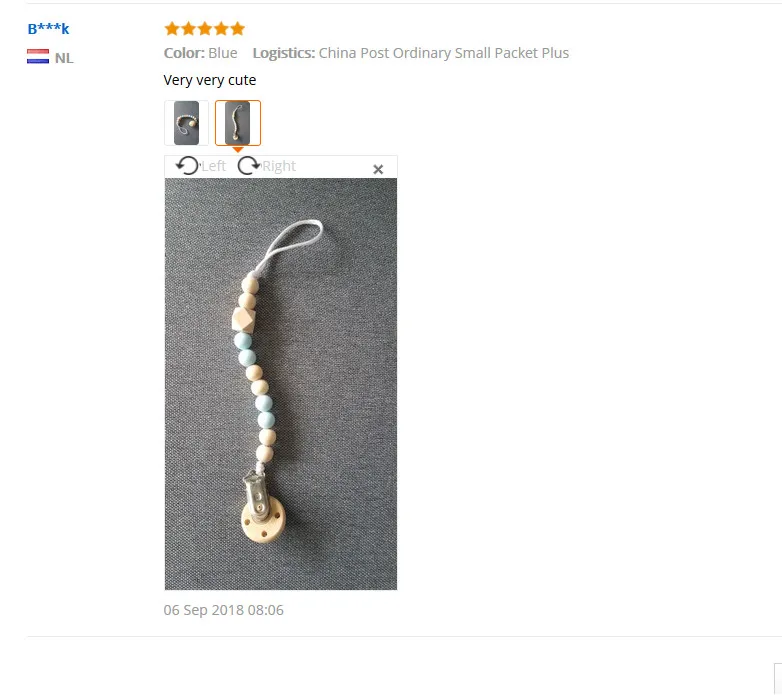782x695 pixels.
Task: Click the orange pointer triangle below selected thumbnail
Action: (238, 150)
